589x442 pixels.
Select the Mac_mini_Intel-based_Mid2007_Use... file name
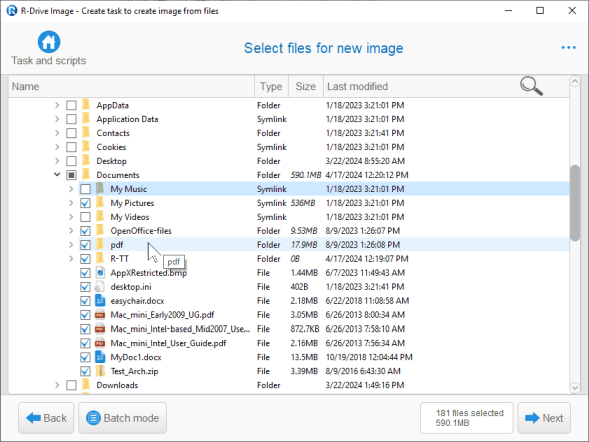coord(180,329)
